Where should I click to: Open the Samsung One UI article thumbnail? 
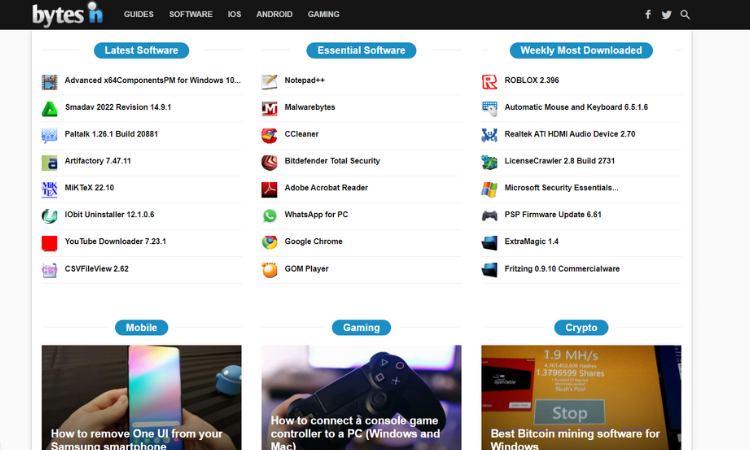142,397
